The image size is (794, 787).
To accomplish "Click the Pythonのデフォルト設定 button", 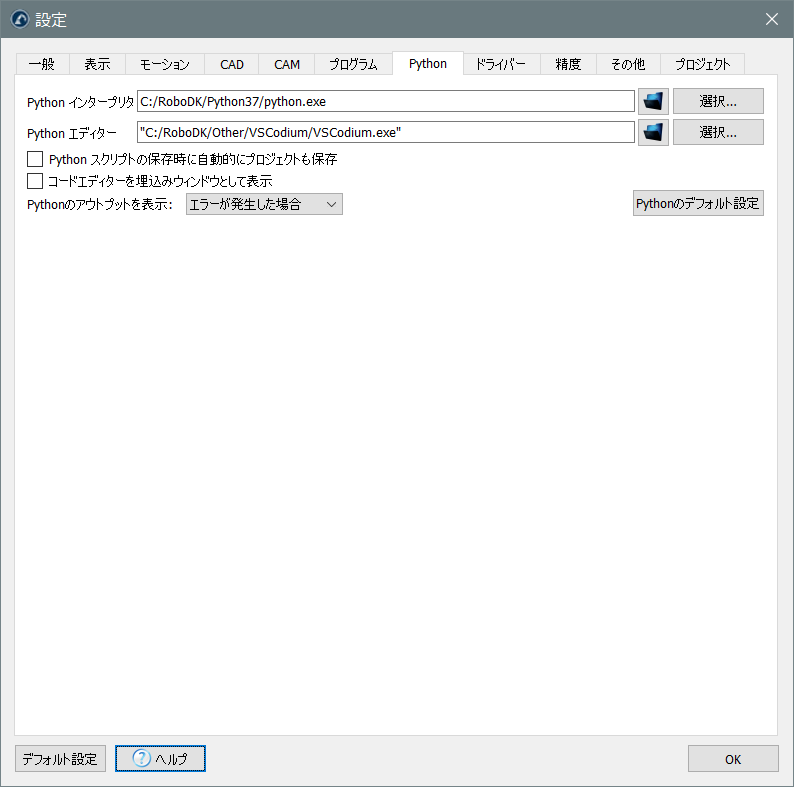I will (698, 204).
